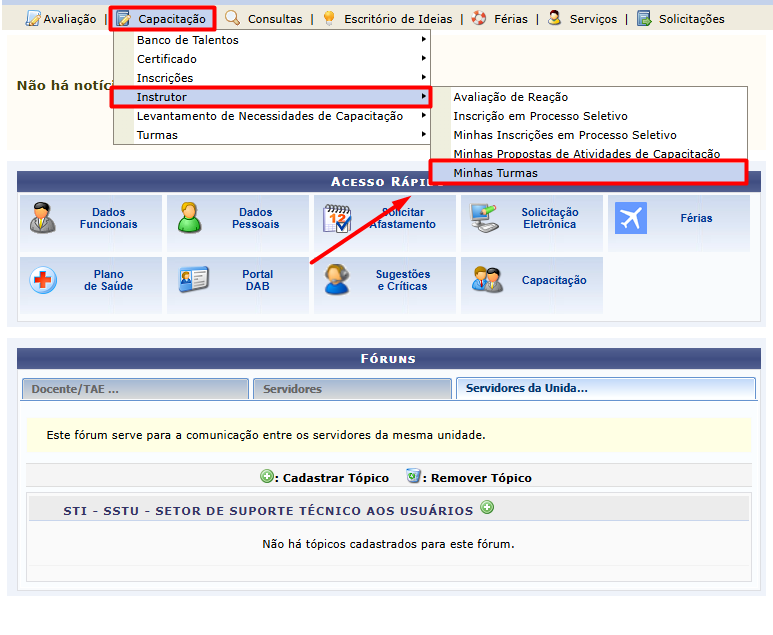Click the Dados Funcionais businessman icon
Screen dimensions: 773x635
[x=42, y=217]
